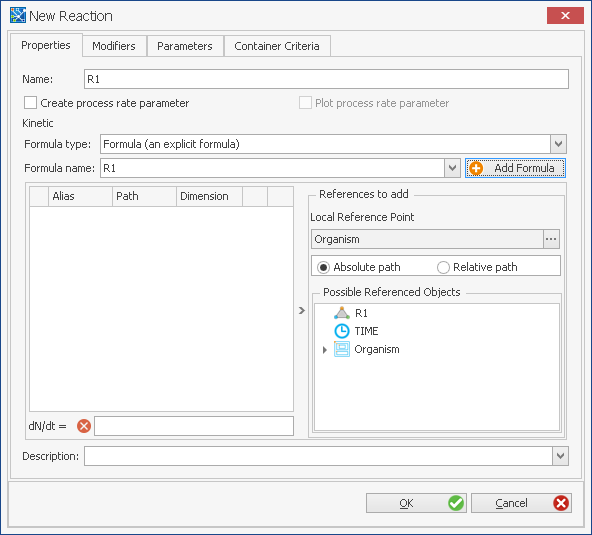Click the R1 reaction triangle icon
592x535 pixels.
point(342,313)
